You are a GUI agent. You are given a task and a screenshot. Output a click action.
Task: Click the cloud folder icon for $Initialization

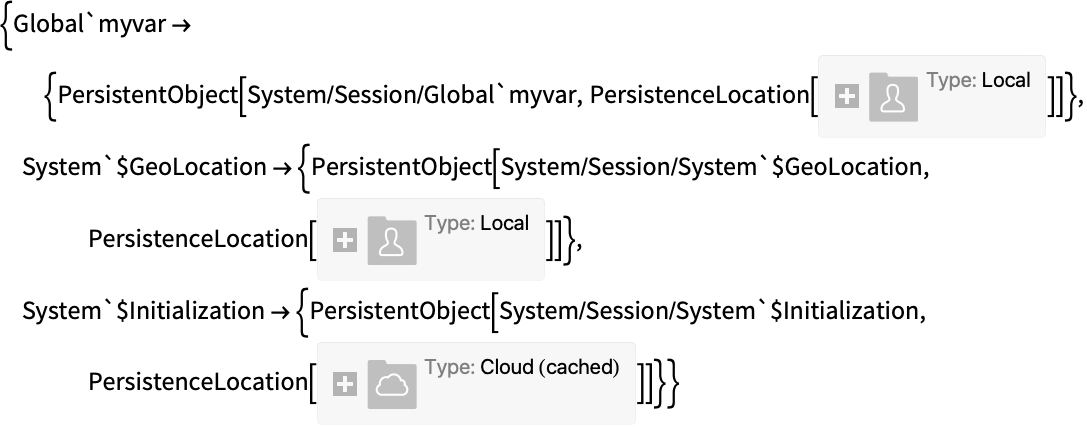[392, 384]
